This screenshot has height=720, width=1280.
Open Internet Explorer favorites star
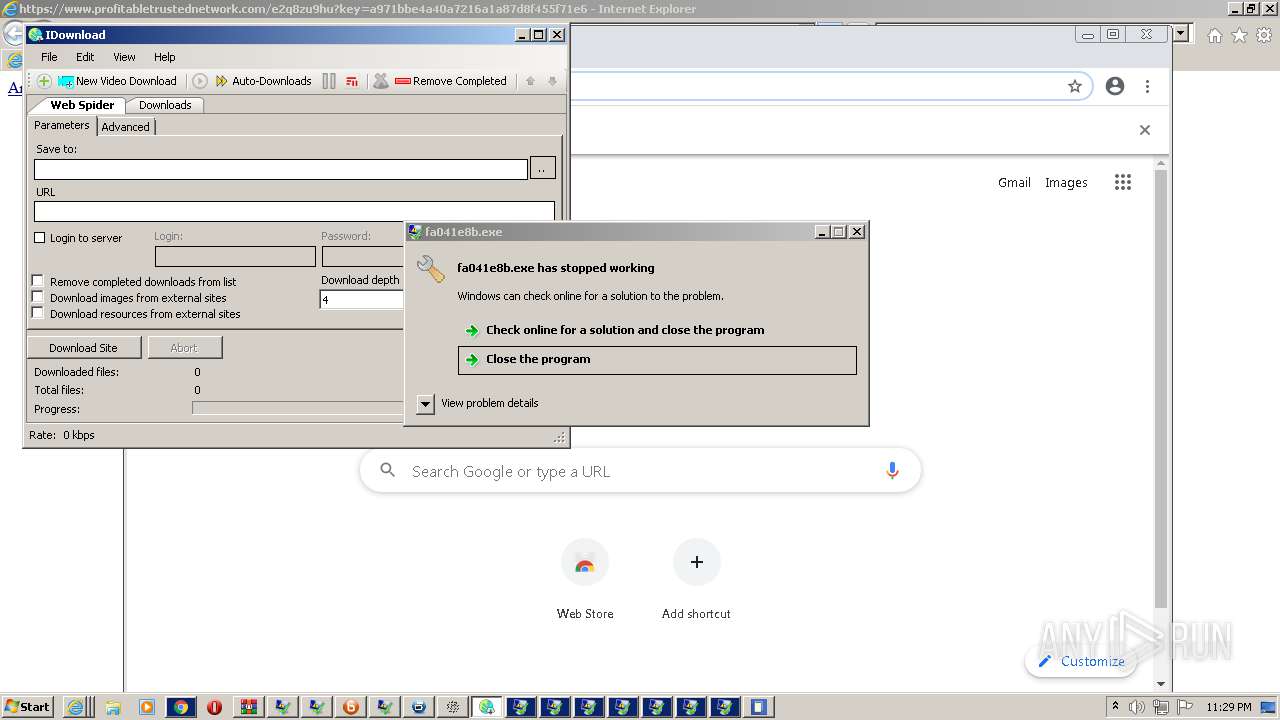click(1239, 35)
